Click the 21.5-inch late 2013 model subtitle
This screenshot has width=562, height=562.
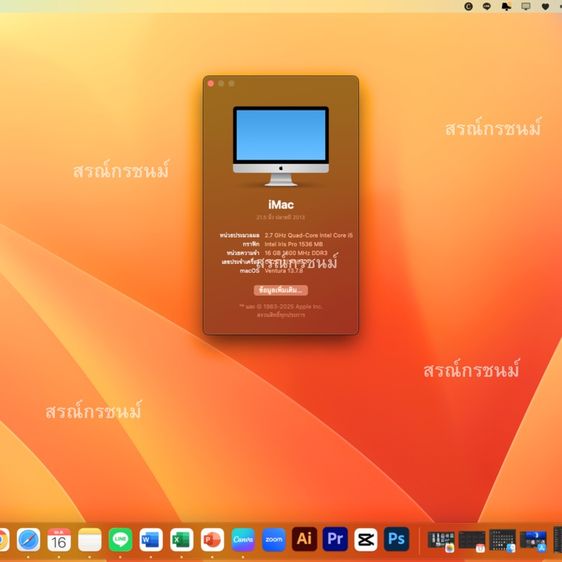281,217
